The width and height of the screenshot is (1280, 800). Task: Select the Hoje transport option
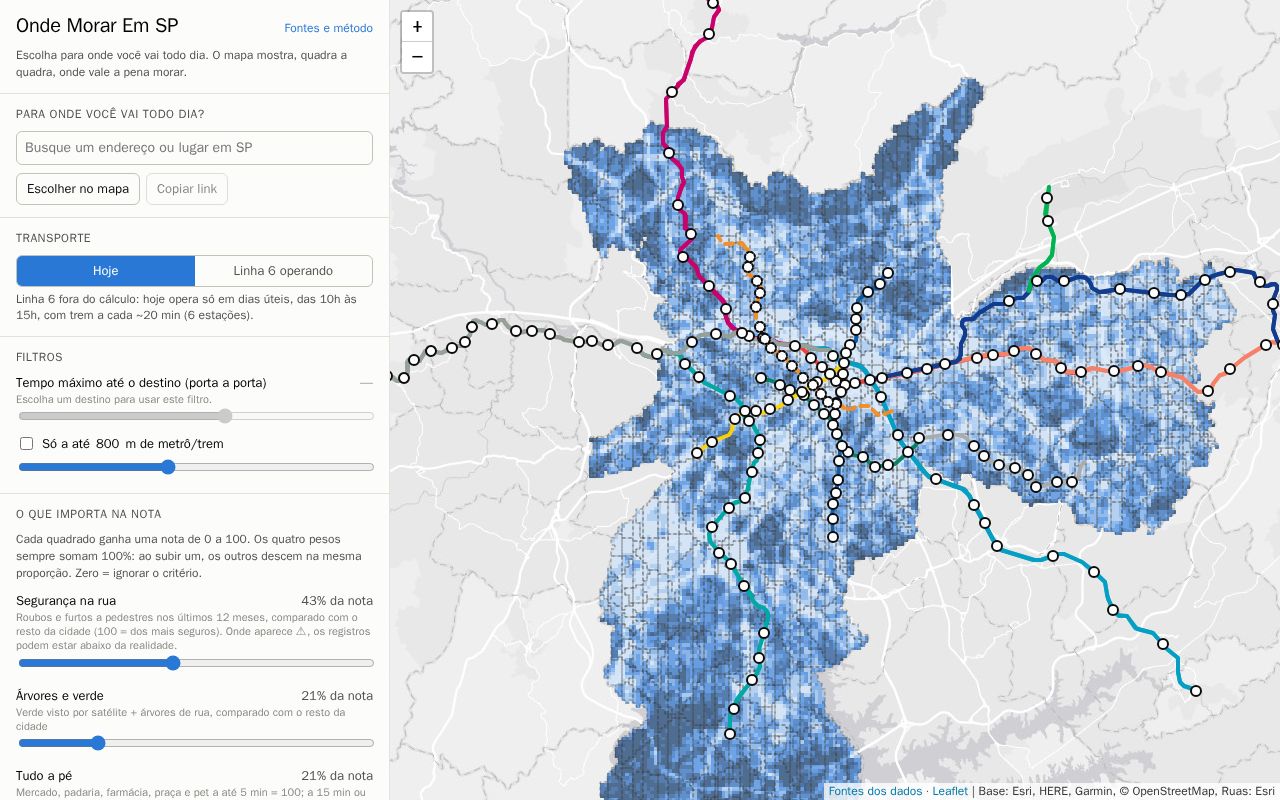[x=105, y=271]
